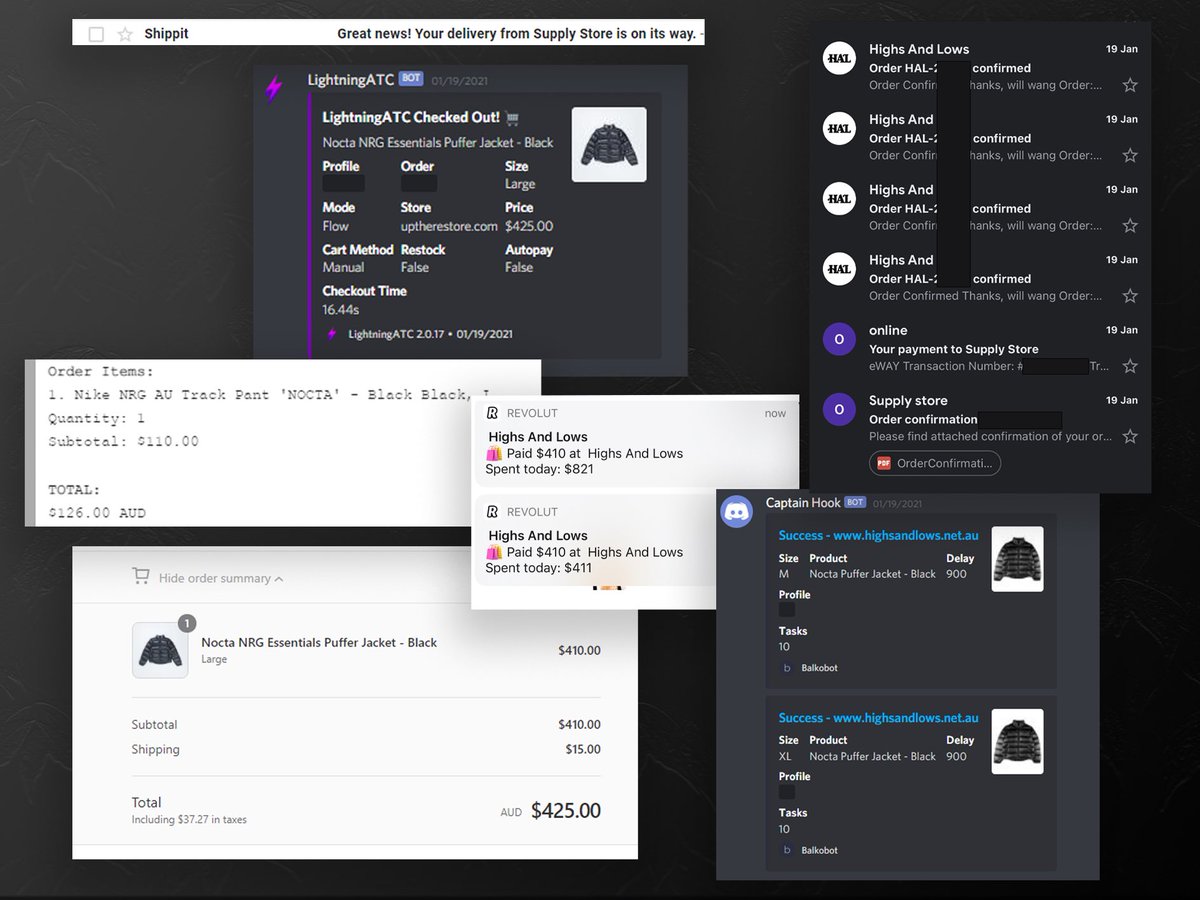
Task: Star the third Highs And Lows order email
Action: click(x=1130, y=226)
